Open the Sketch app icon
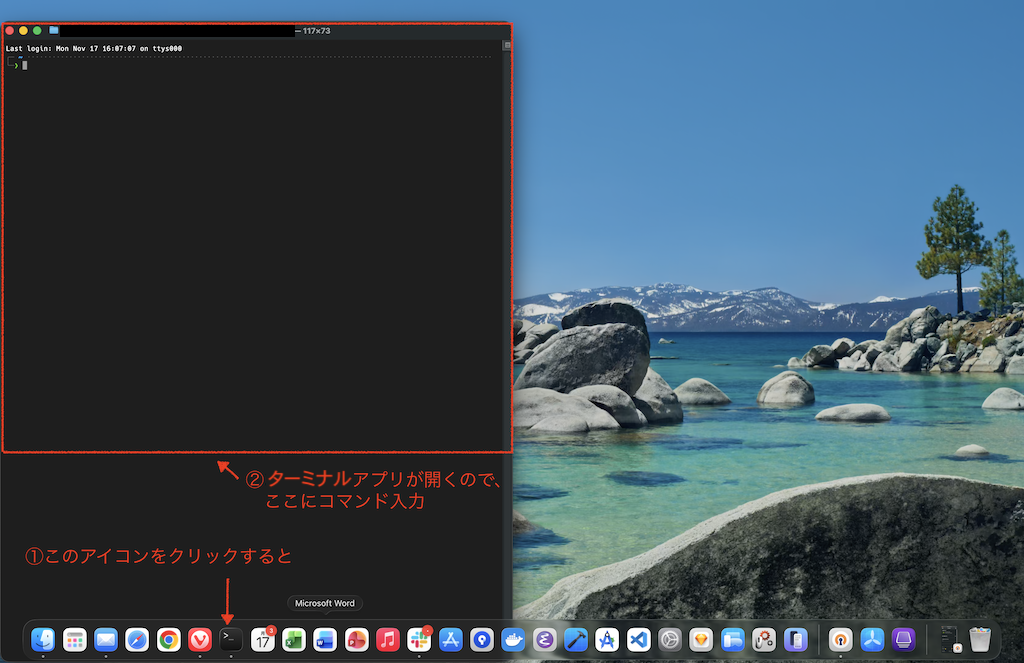This screenshot has width=1024, height=663. point(701,639)
